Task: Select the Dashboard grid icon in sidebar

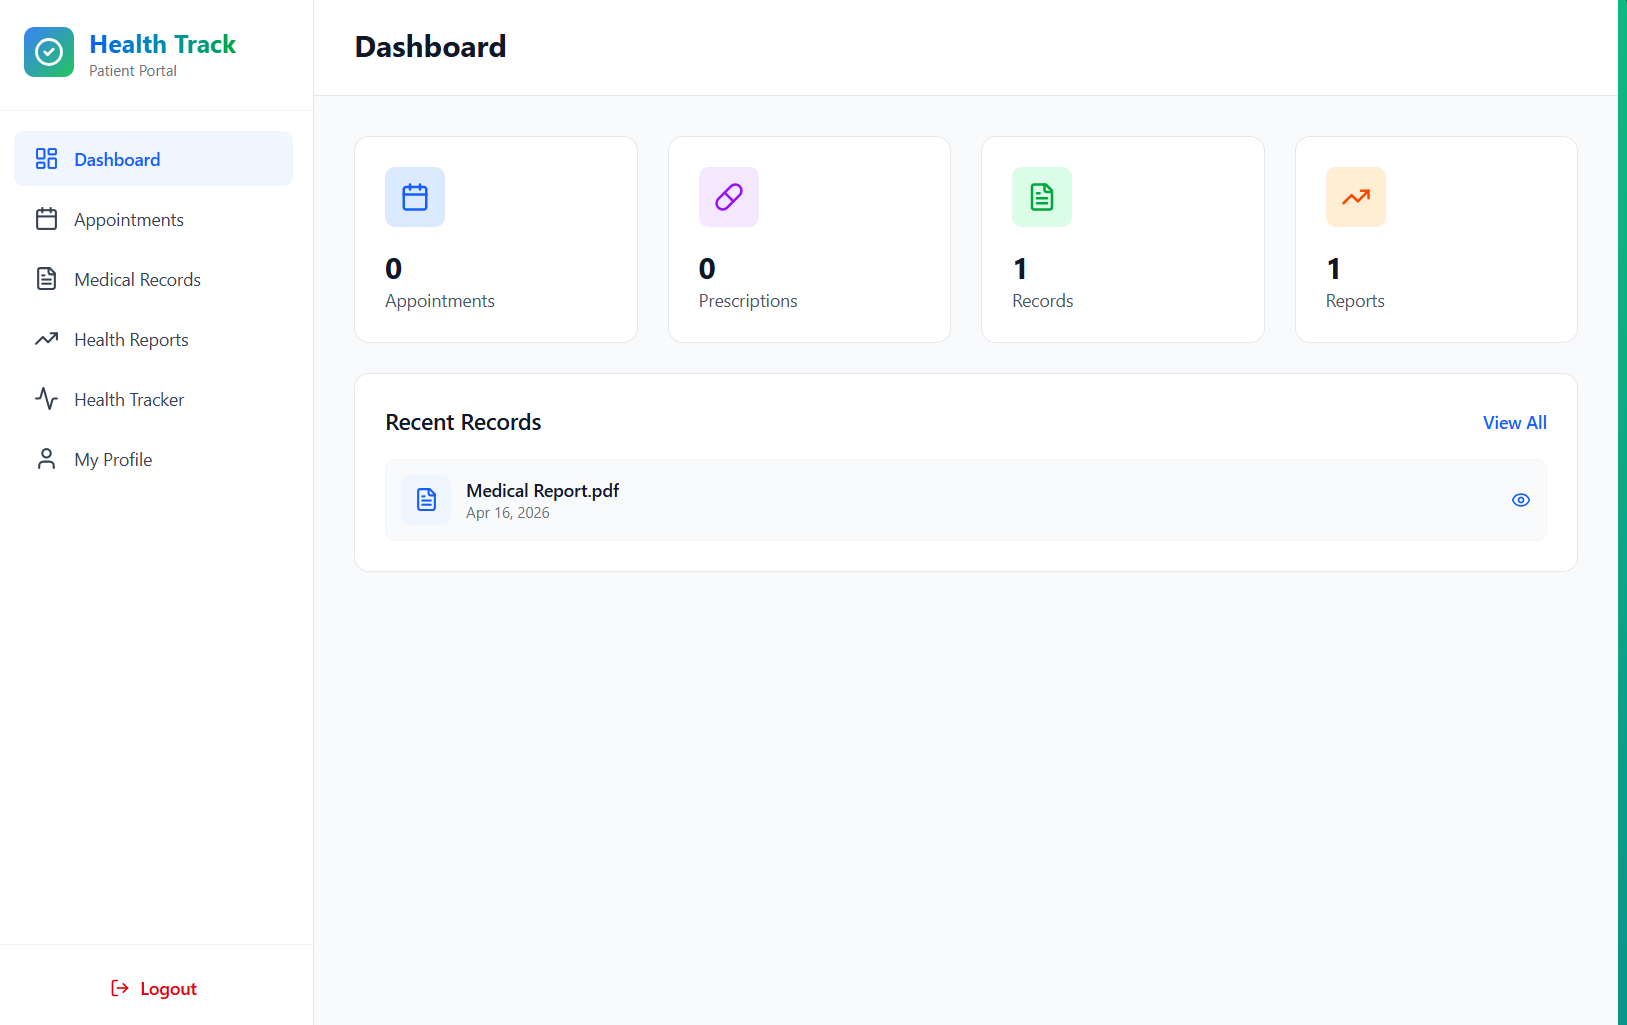Action: (x=46, y=158)
